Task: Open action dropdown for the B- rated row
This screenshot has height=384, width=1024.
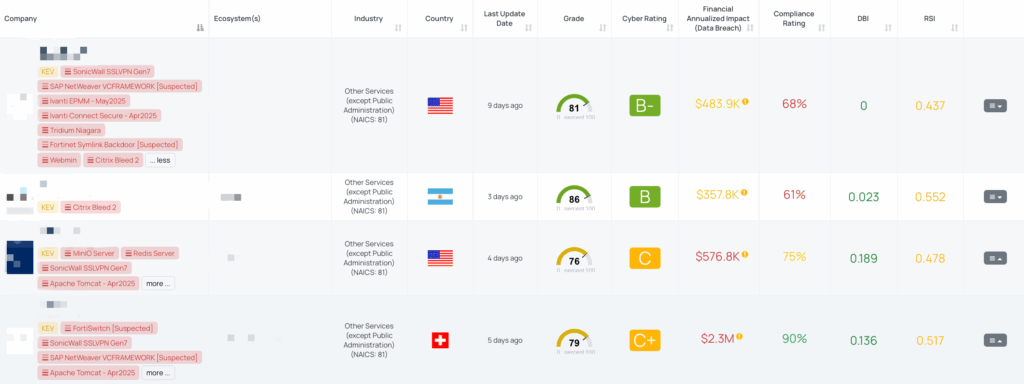Action: point(995,106)
